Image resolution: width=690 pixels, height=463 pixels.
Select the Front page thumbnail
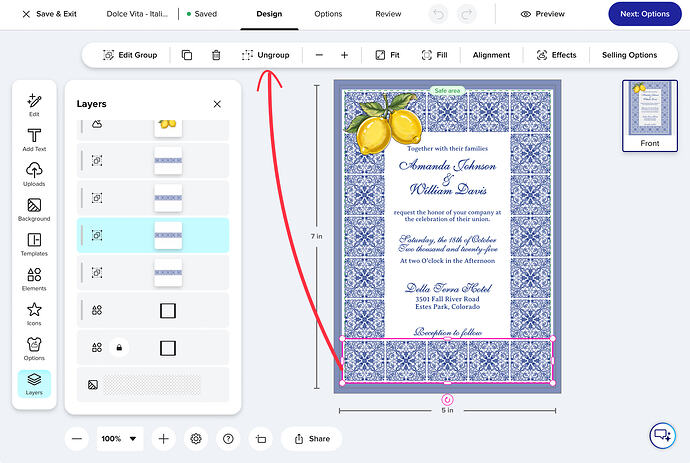[x=650, y=116]
